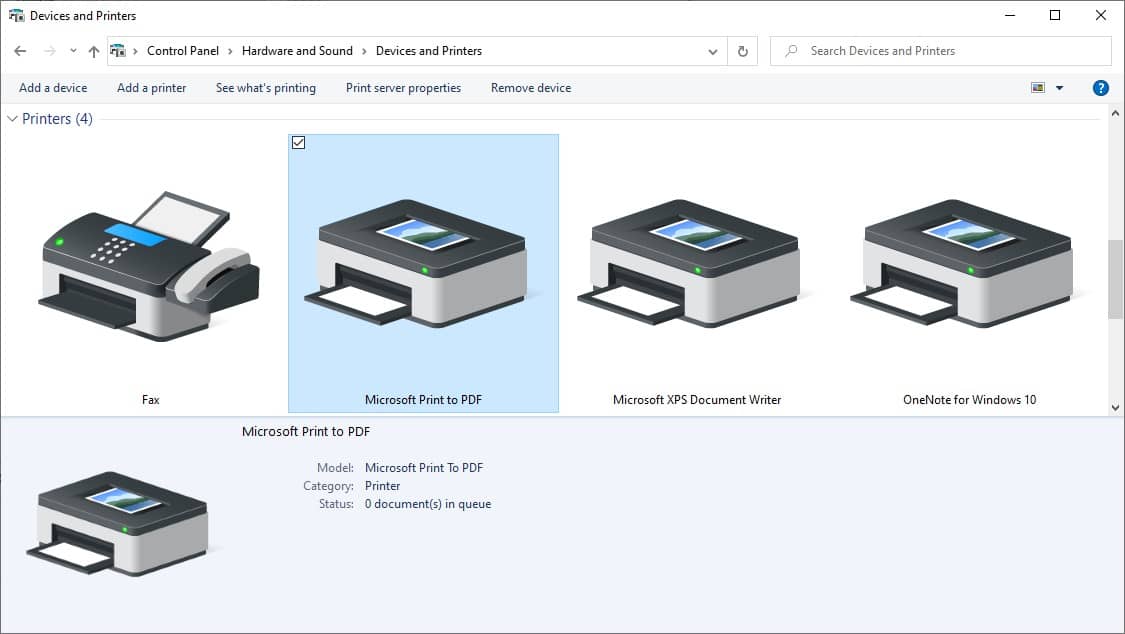
Task: Click the OneNote for Windows 10 label
Action: [x=969, y=400]
